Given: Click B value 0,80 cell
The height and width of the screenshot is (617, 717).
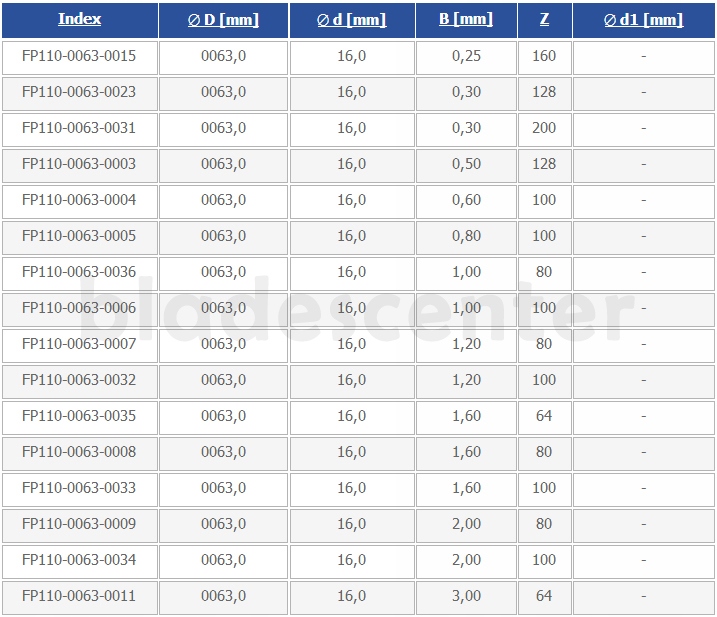Looking at the screenshot, I should pos(466,238).
